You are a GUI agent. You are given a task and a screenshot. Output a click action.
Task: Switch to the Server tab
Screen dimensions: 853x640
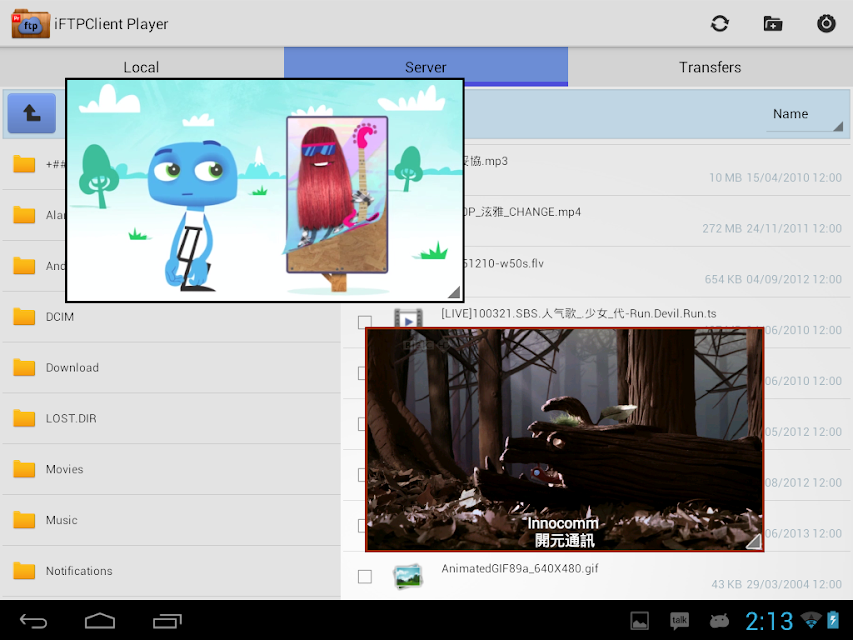click(426, 67)
